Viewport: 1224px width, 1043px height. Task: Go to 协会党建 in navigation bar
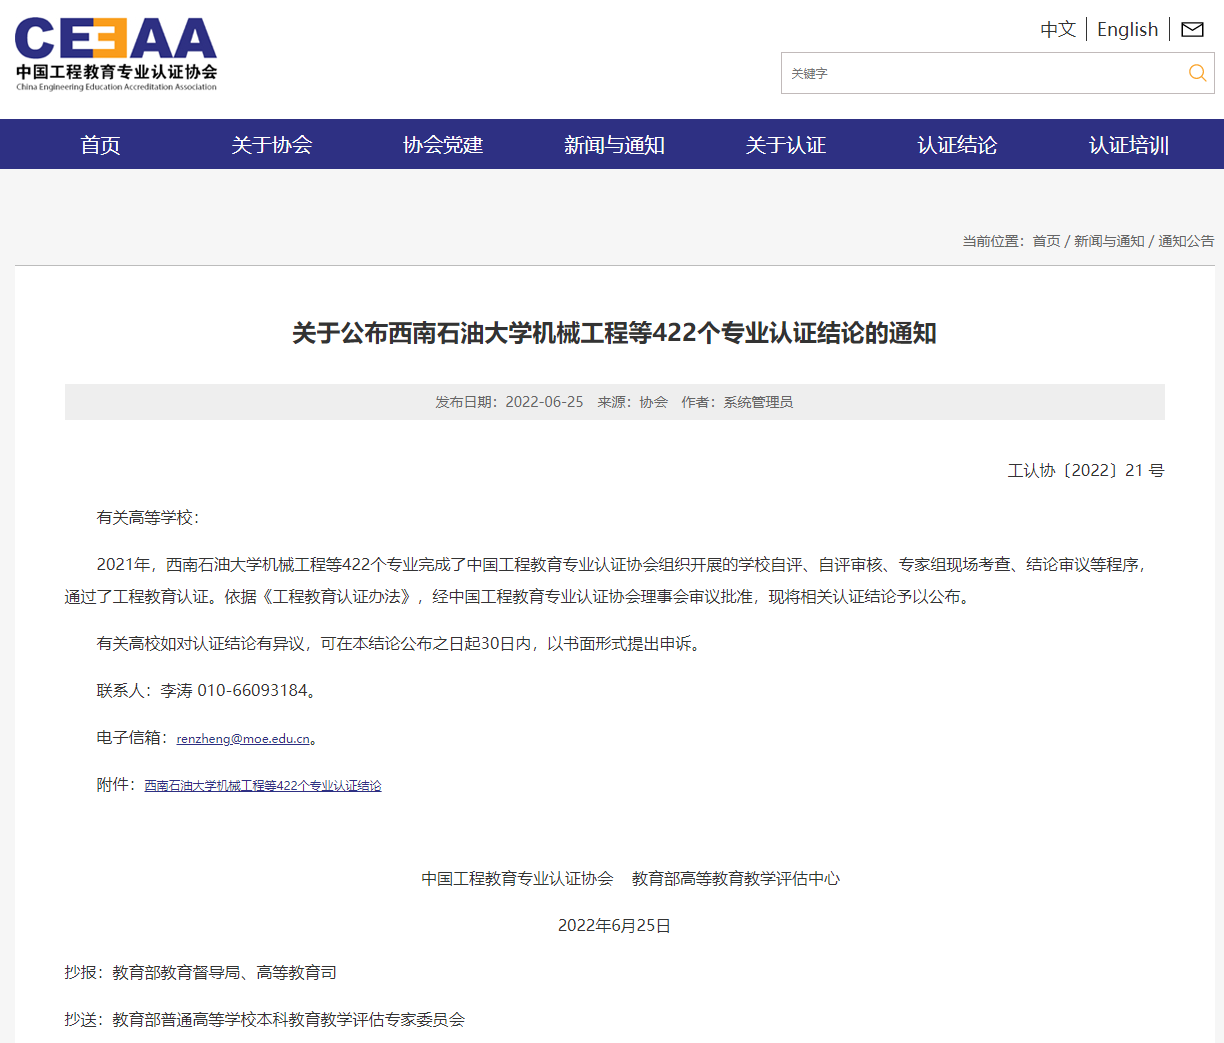[443, 145]
